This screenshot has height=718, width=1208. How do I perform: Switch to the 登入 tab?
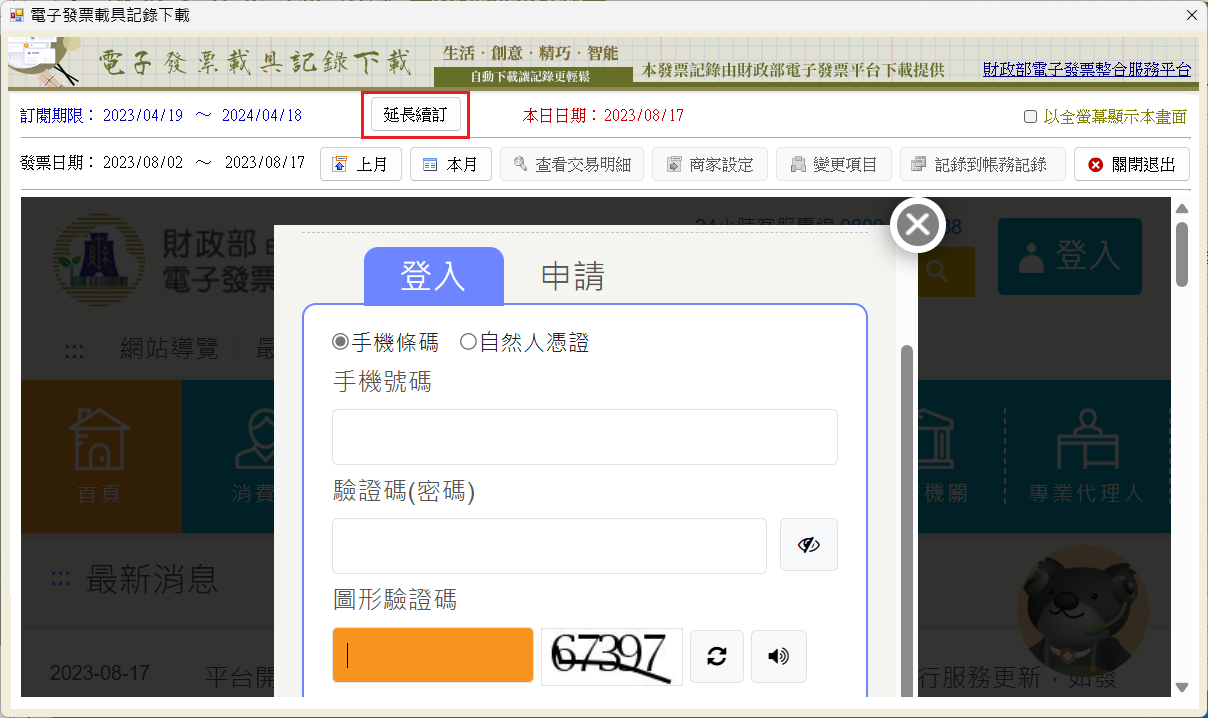[x=433, y=276]
